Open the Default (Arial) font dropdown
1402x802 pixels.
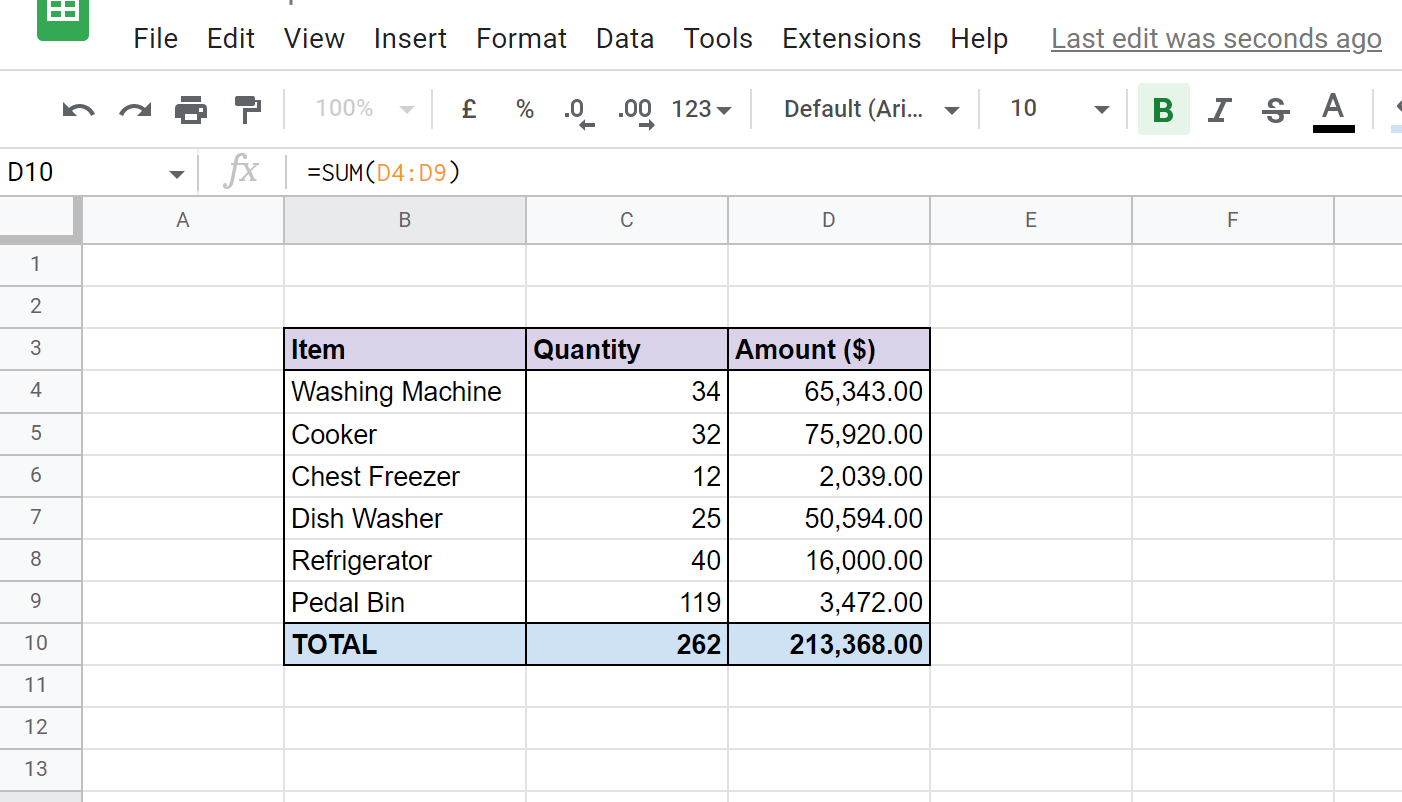[871, 109]
